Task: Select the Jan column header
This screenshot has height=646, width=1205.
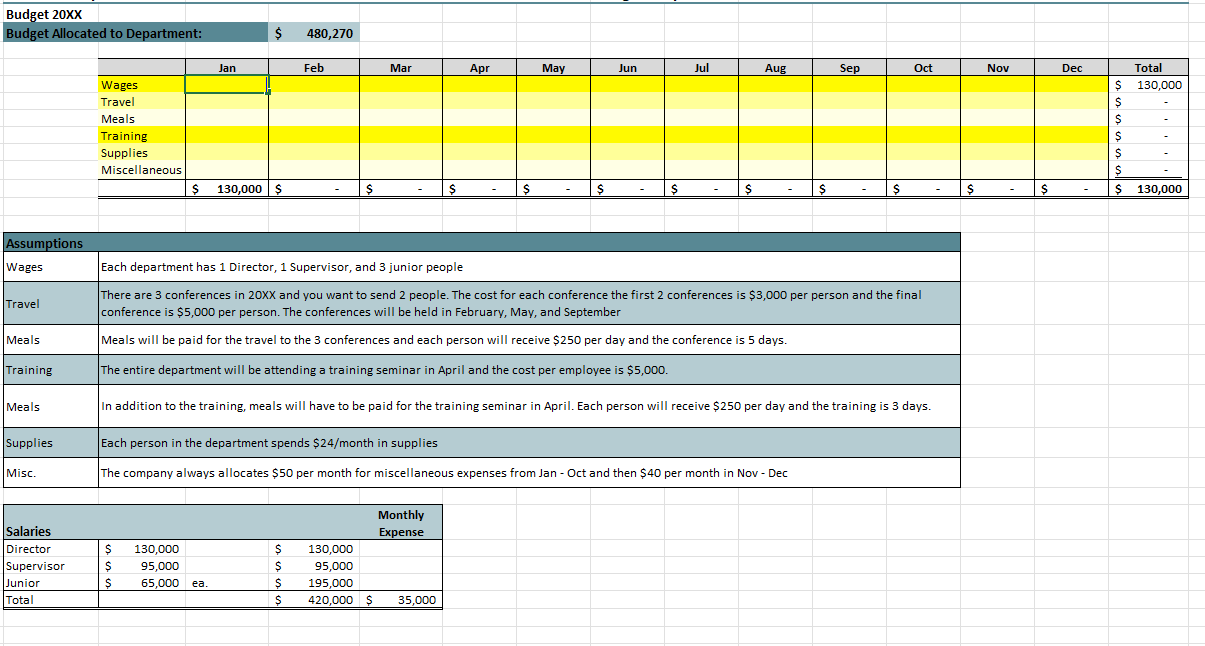Action: (x=227, y=68)
